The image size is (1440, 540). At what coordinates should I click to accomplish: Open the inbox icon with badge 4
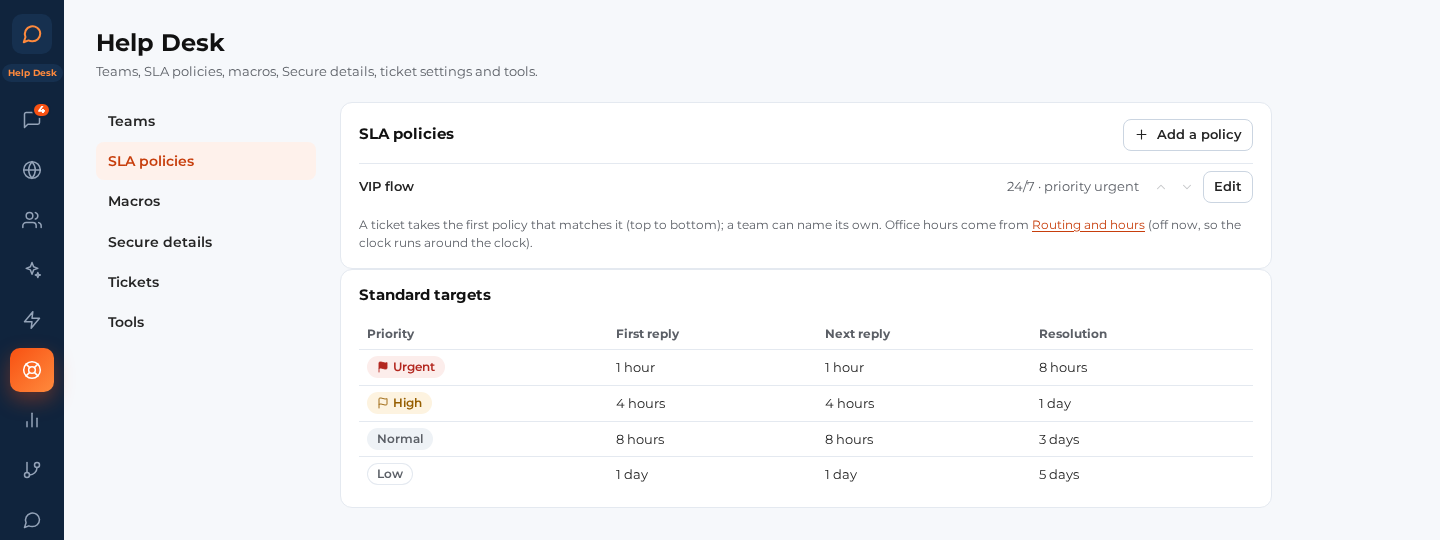pyautogui.click(x=32, y=120)
